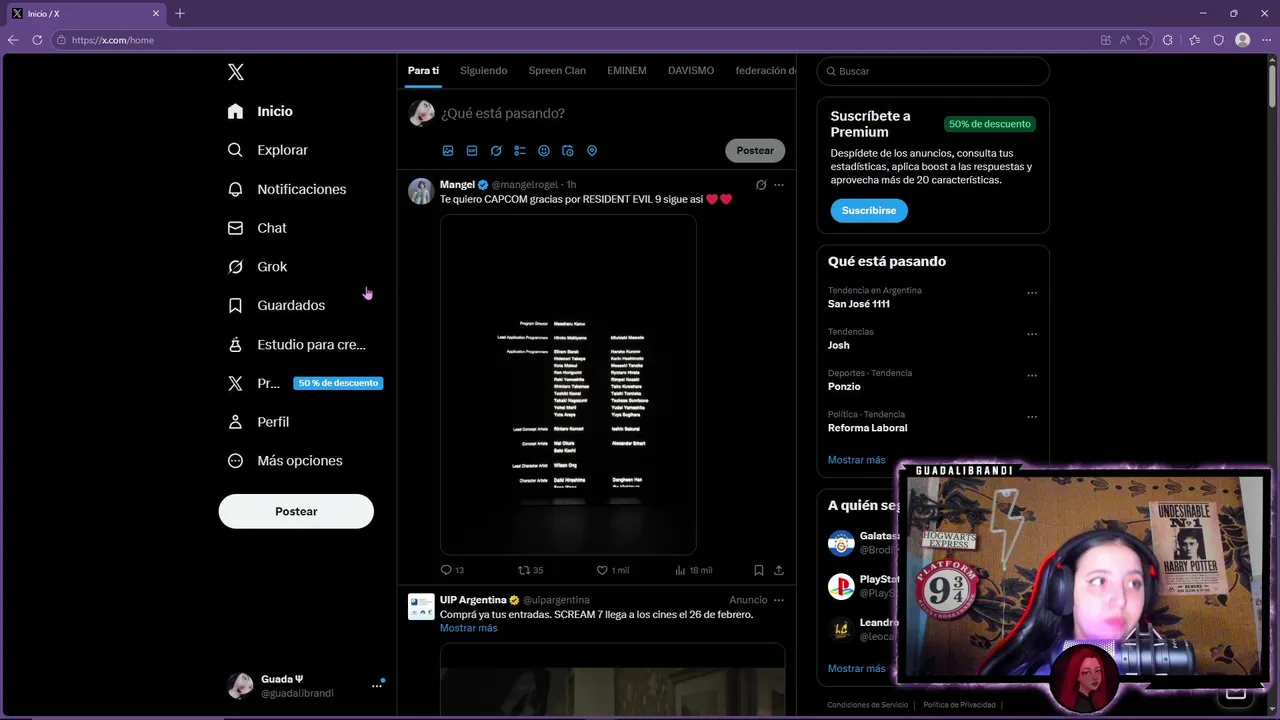Image resolution: width=1280 pixels, height=720 pixels.
Task: Click the X logo in the sidebar
Action: pos(236,72)
